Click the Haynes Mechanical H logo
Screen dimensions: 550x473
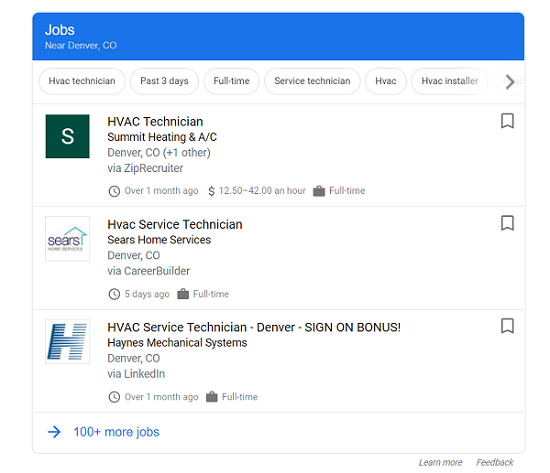[x=67, y=341]
